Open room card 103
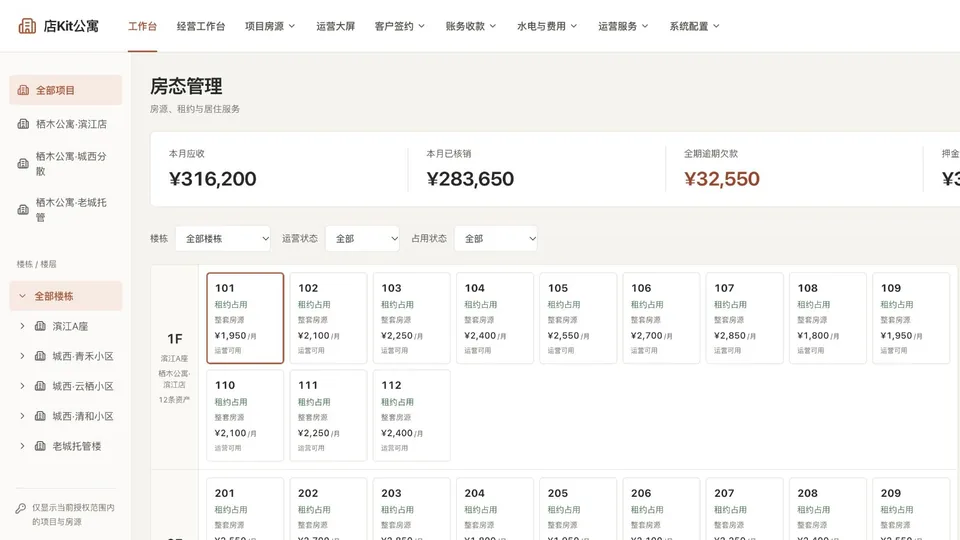Screen dimensions: 960x540 tap(411, 318)
